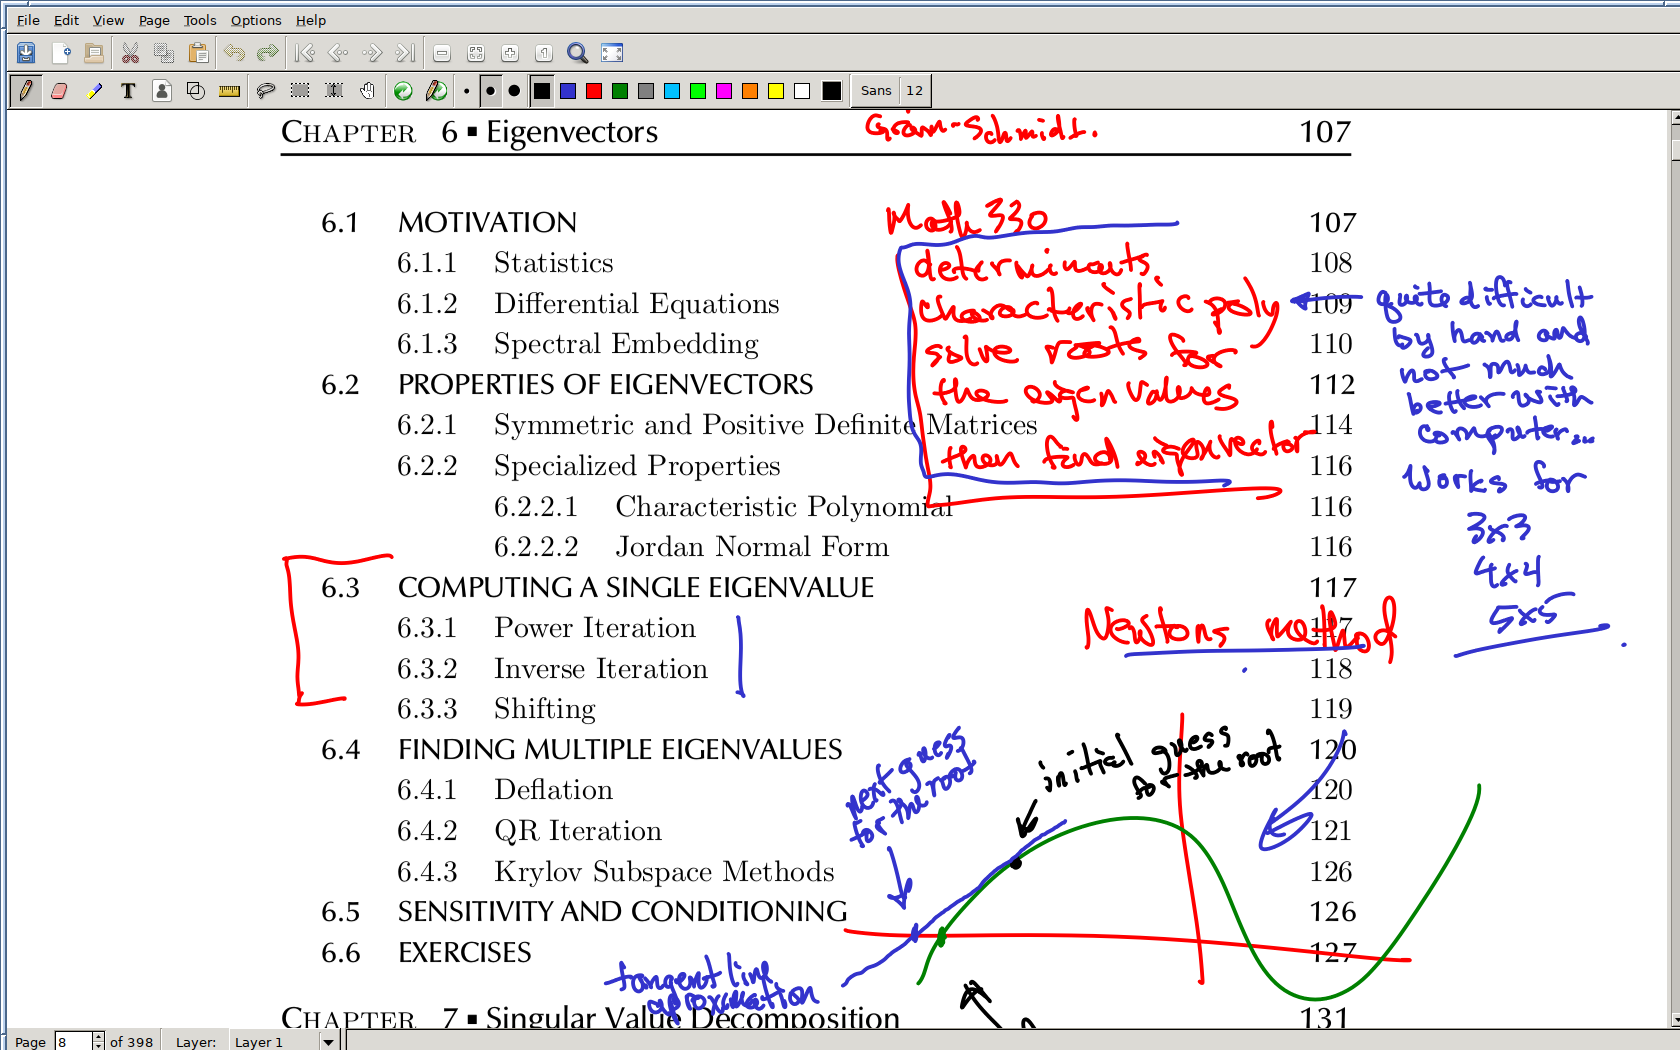The width and height of the screenshot is (1680, 1050).
Task: Activate the Text tool
Action: click(x=128, y=91)
